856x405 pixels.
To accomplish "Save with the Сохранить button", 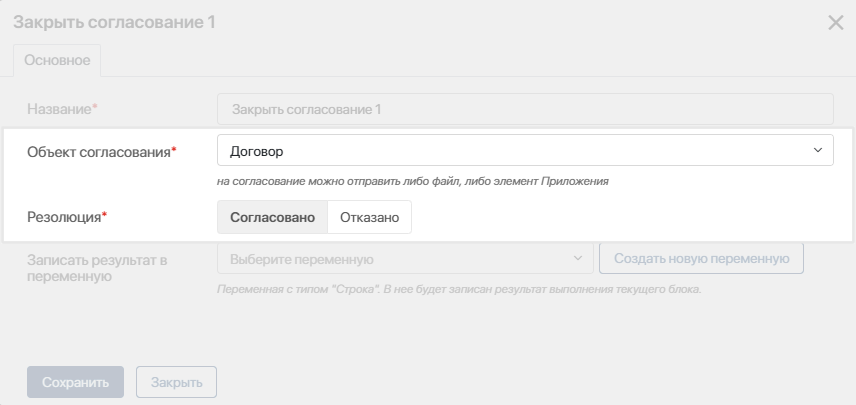I will [75, 382].
